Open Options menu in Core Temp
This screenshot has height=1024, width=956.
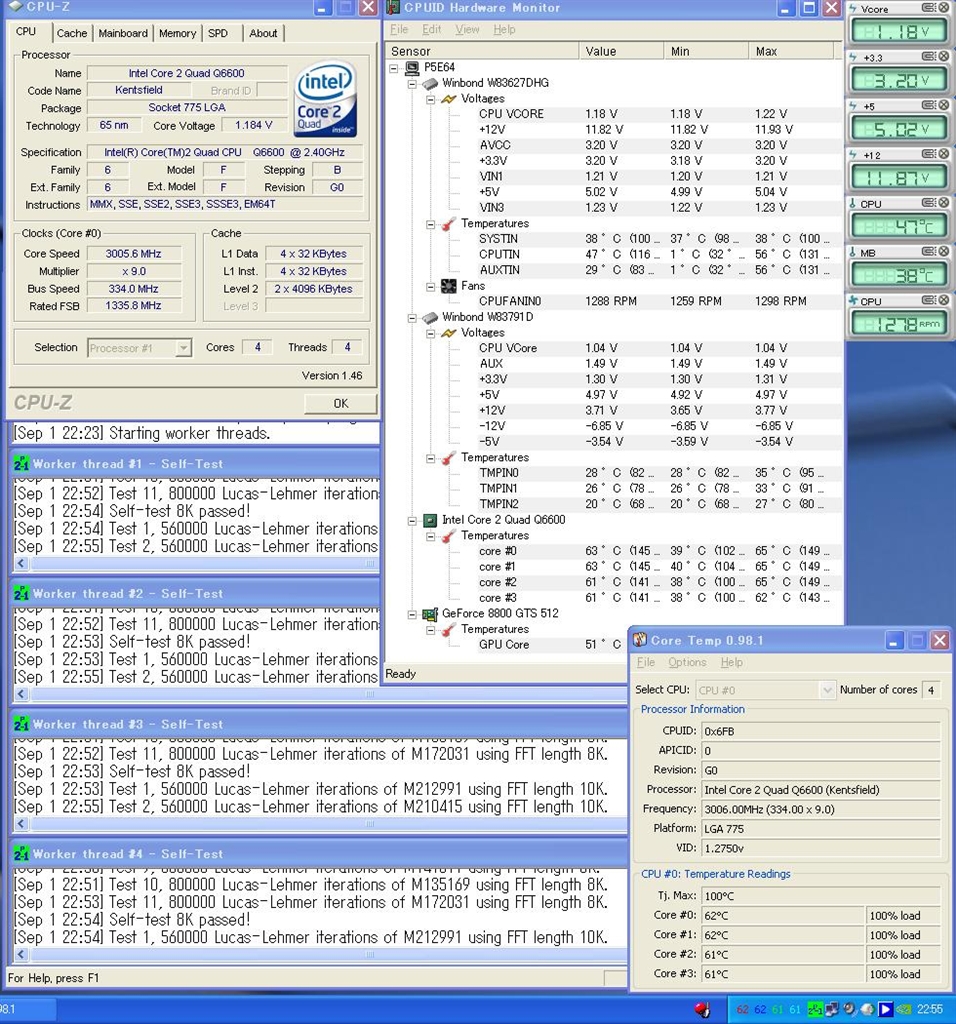tap(687, 662)
